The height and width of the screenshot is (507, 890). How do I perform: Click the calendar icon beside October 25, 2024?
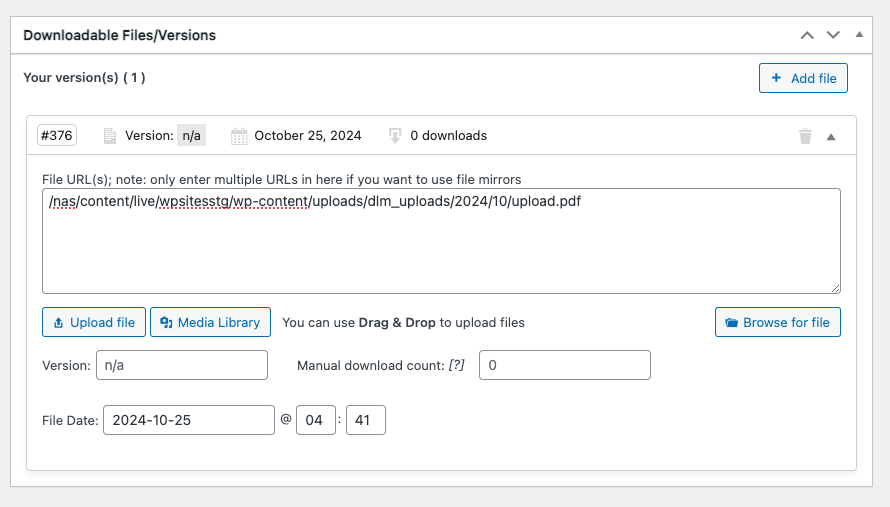pos(239,136)
